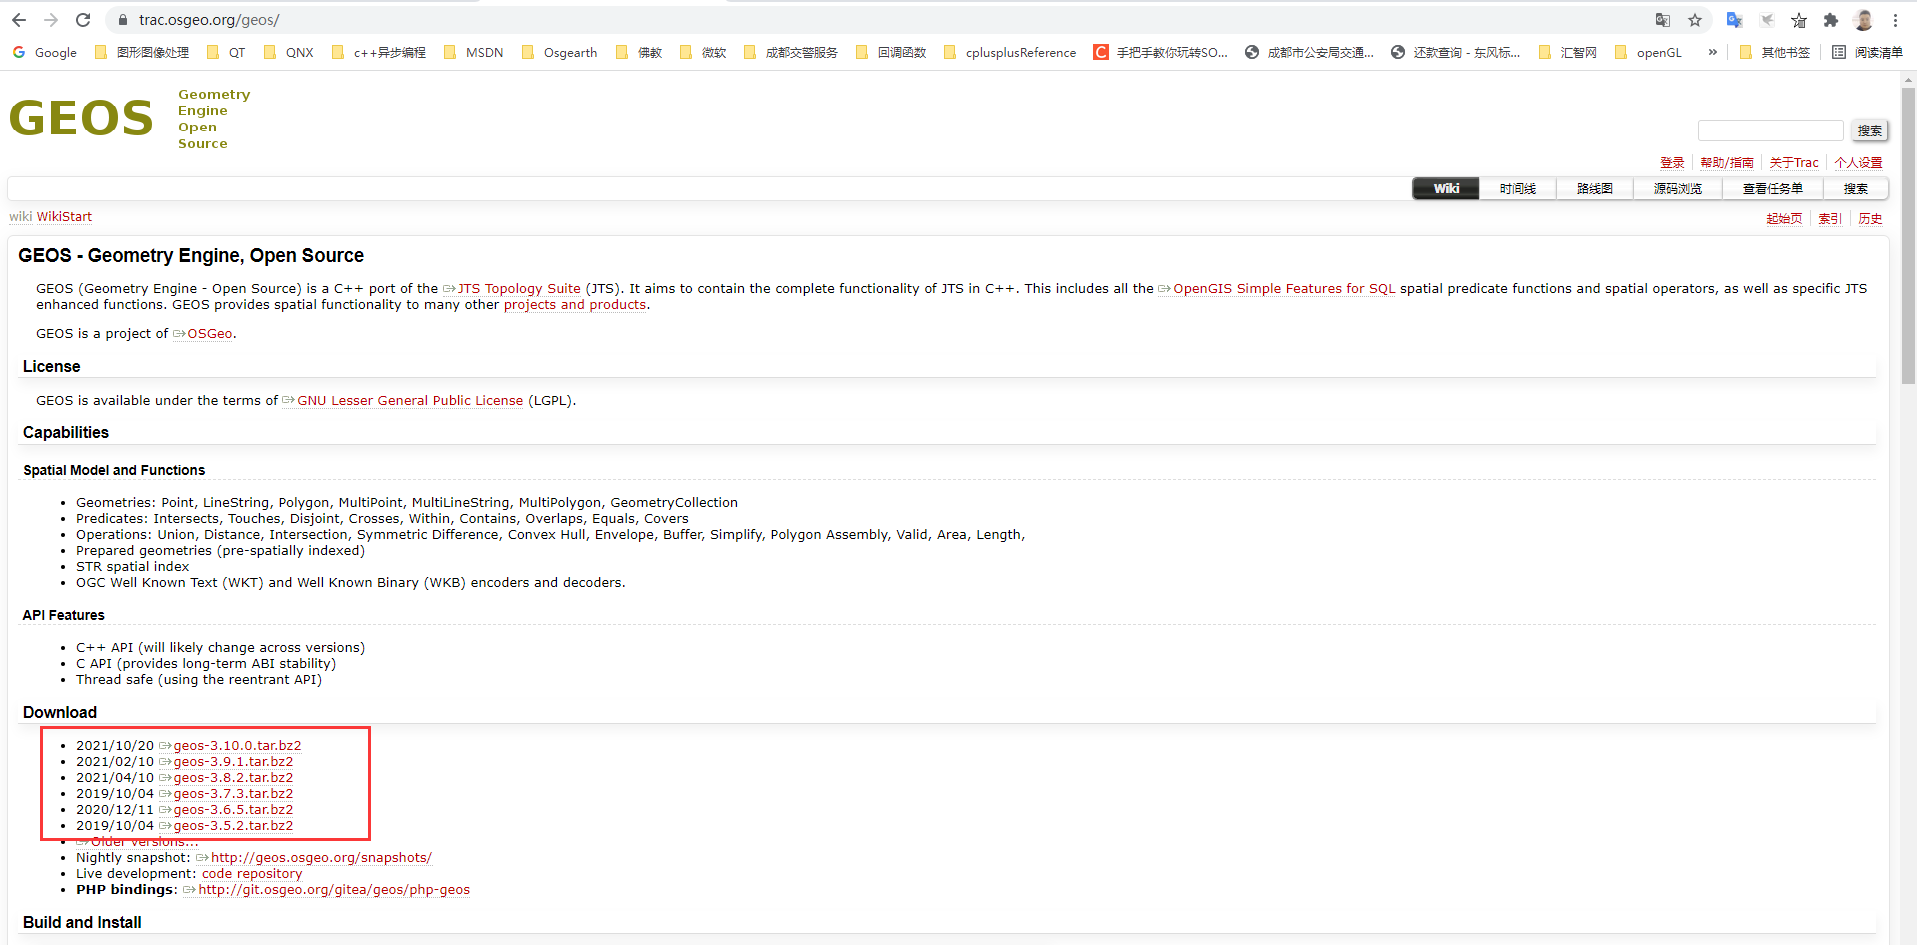Viewport: 1917px width, 945px height.
Task: Open the 图形图像处理 bookmark folder
Action: pos(141,53)
